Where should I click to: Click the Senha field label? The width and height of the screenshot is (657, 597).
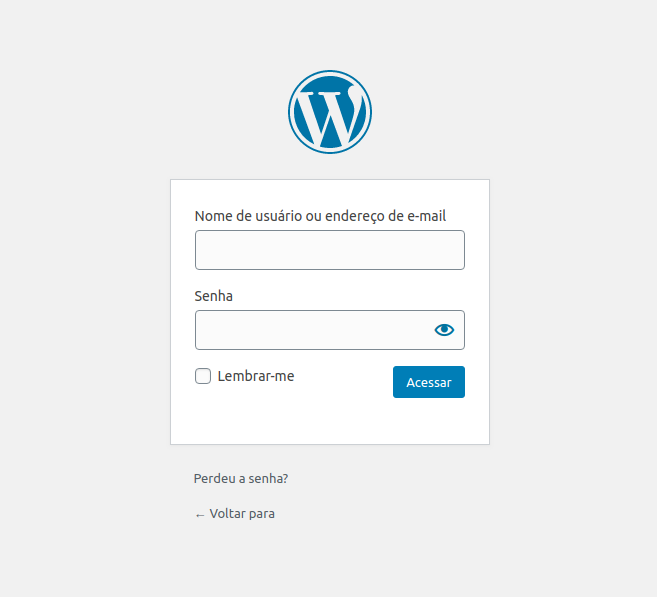point(214,296)
